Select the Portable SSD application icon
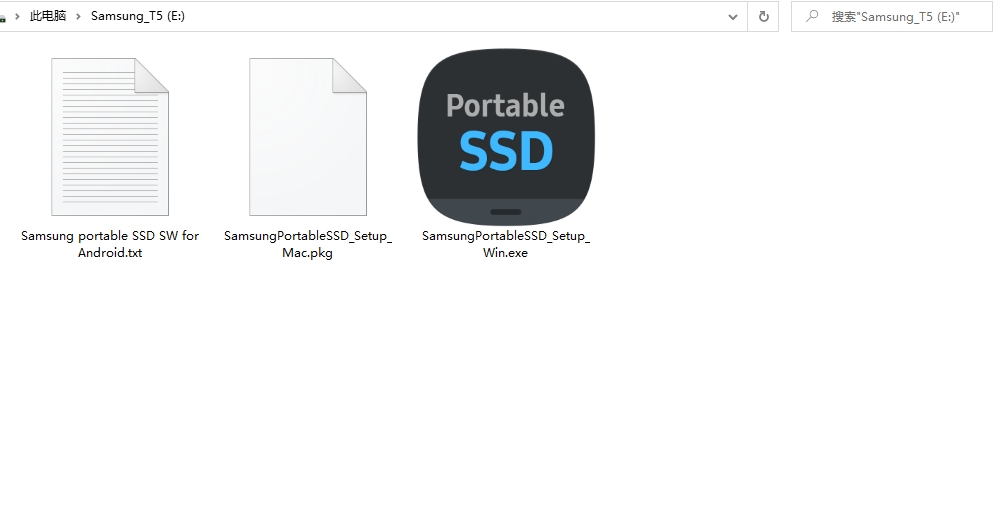Image resolution: width=1005 pixels, height=530 pixels. 506,137
